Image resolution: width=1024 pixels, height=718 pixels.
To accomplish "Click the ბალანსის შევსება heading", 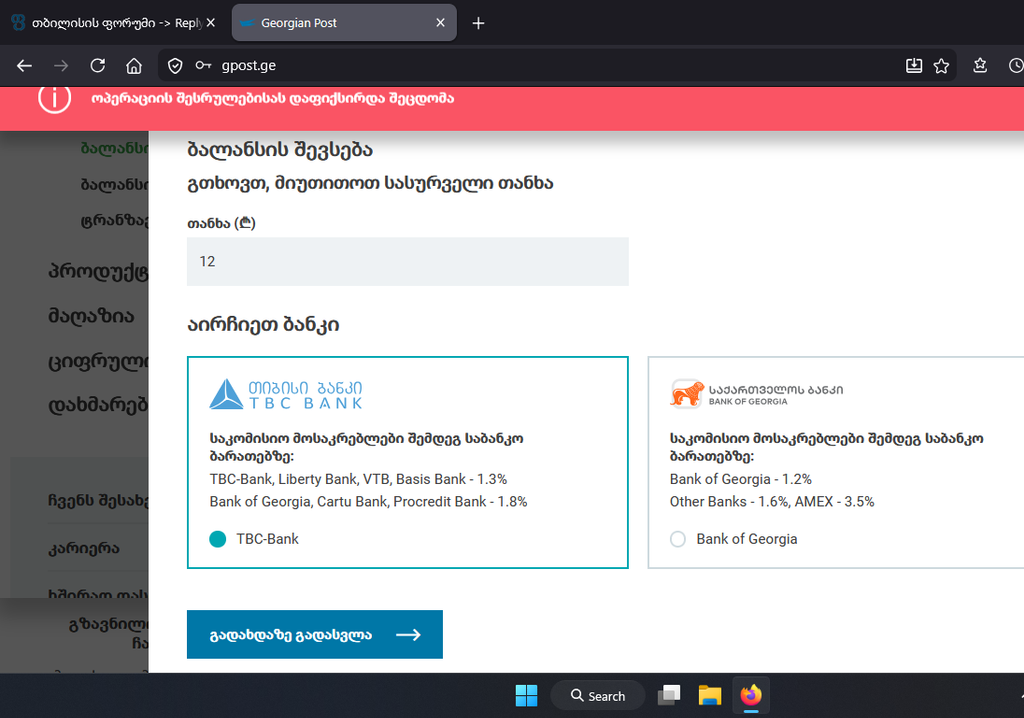I will point(280,150).
